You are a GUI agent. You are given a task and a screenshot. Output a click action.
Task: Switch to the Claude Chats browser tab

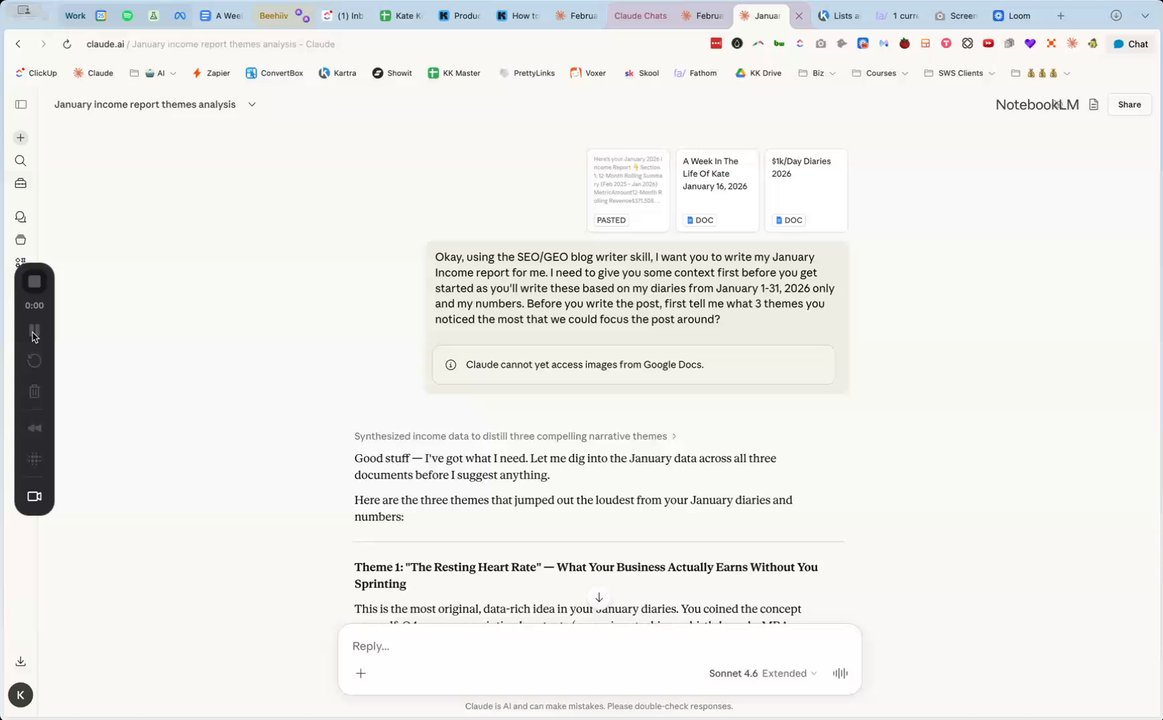point(640,16)
